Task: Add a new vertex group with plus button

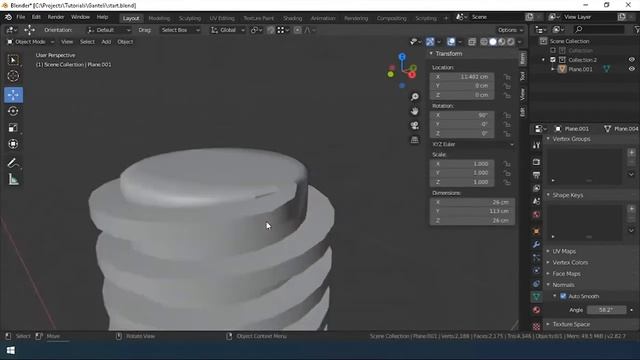Action: point(631,153)
